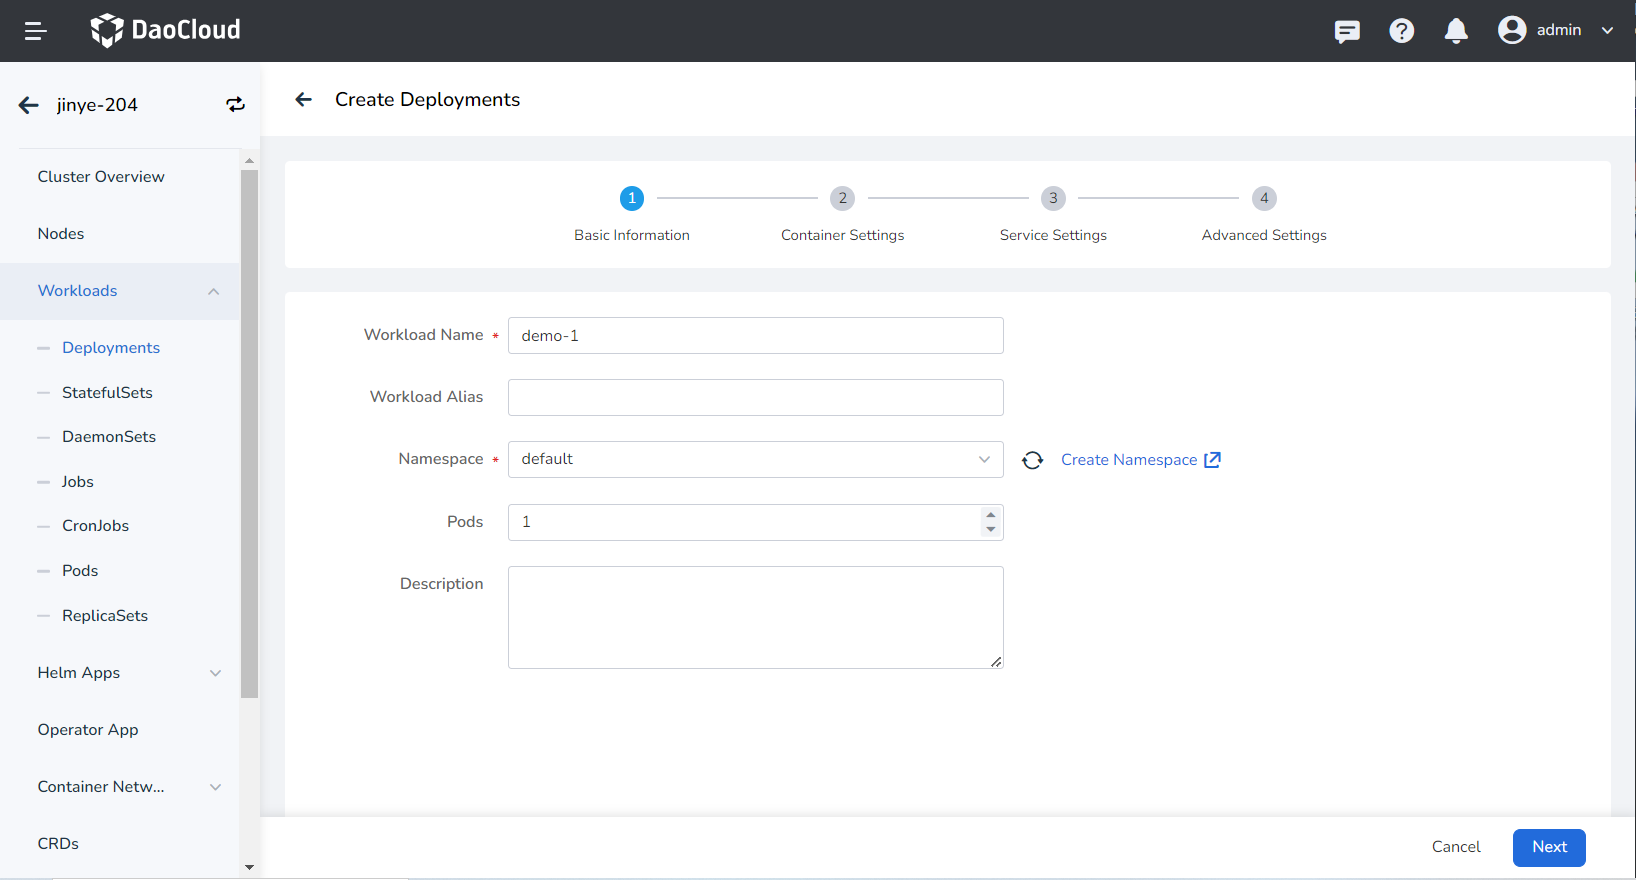1636x880 pixels.
Task: Click the back arrow next to jinye-204
Action: [x=29, y=105]
